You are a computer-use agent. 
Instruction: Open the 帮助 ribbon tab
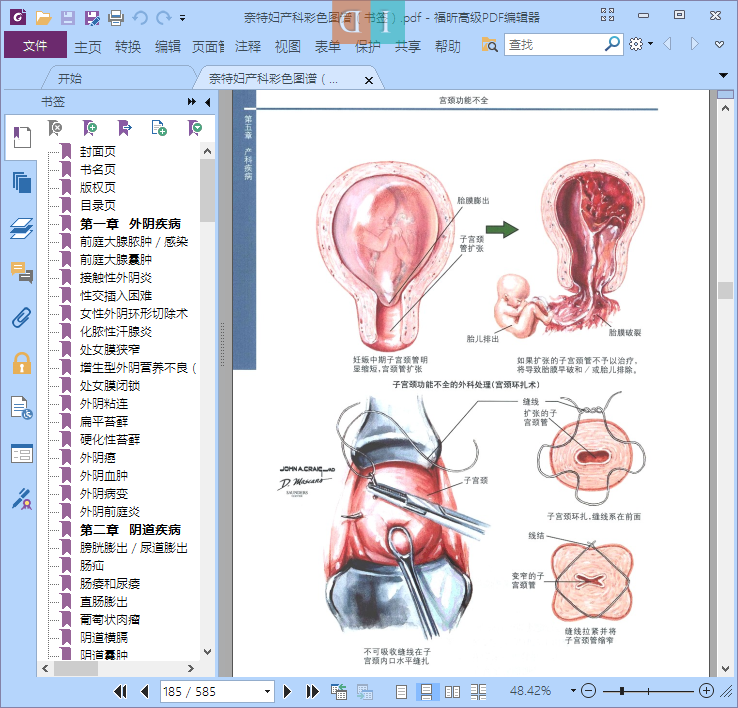448,47
